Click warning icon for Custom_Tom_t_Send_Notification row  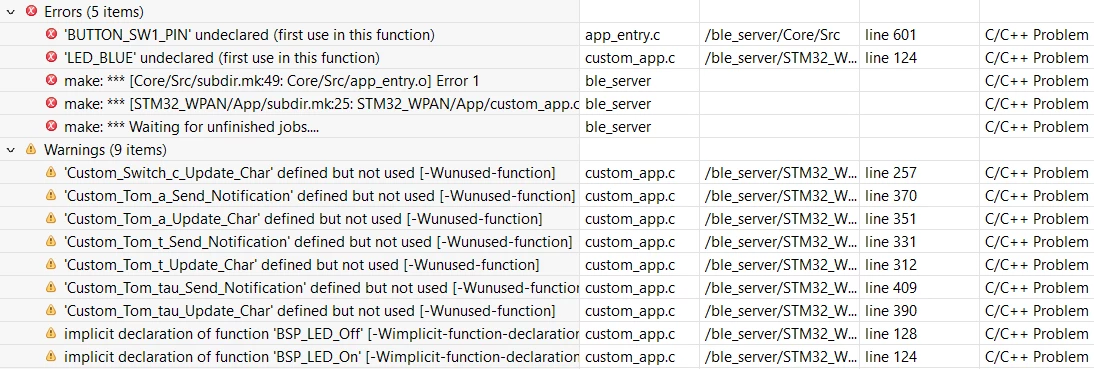(x=50, y=241)
